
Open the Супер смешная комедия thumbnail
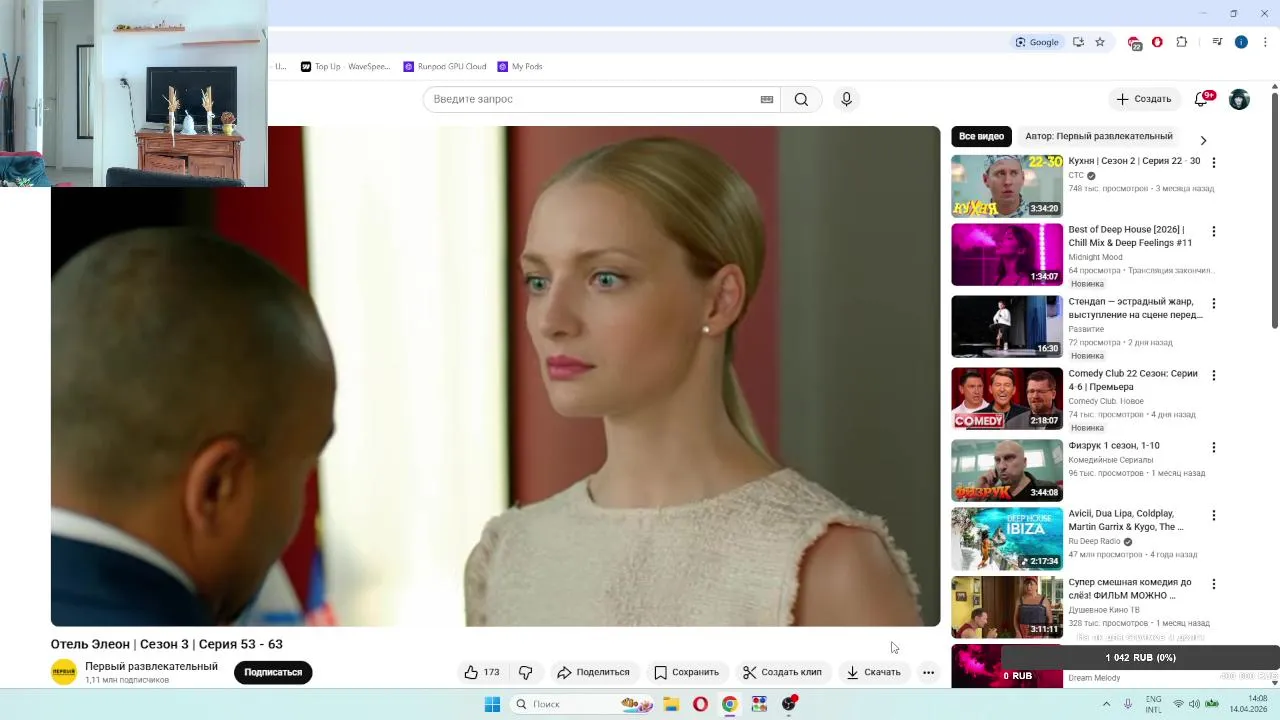[1007, 606]
